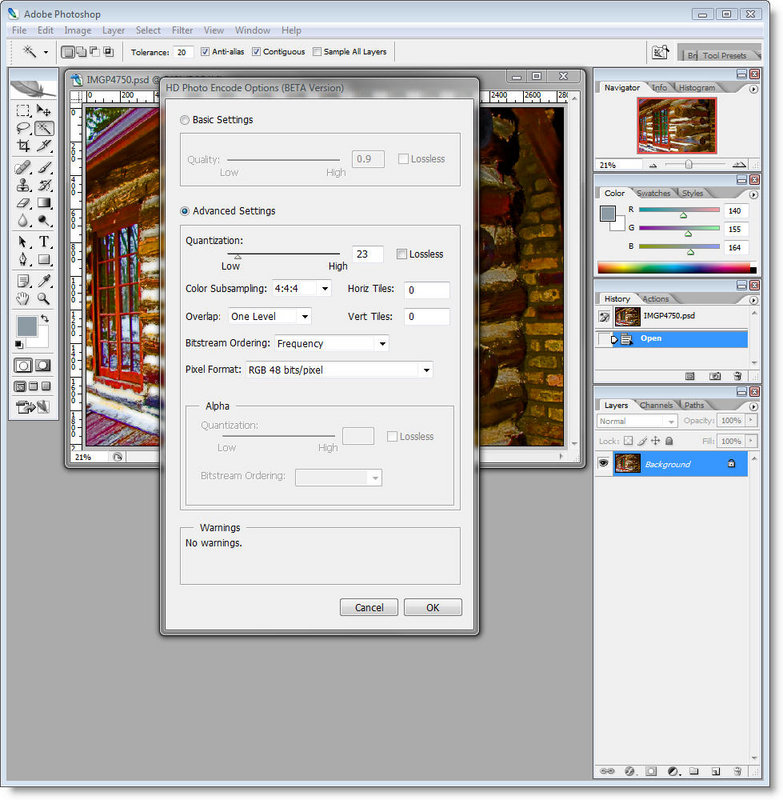The height and width of the screenshot is (800, 783).
Task: Open the Overlap One Level dropdown
Action: tap(305, 316)
